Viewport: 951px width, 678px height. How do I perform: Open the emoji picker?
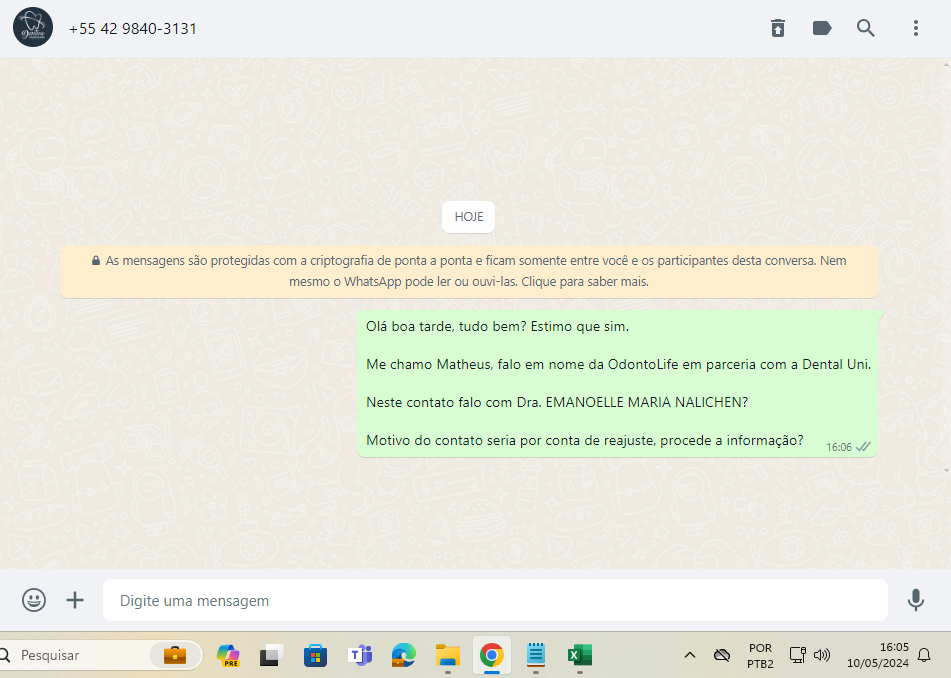click(x=34, y=600)
